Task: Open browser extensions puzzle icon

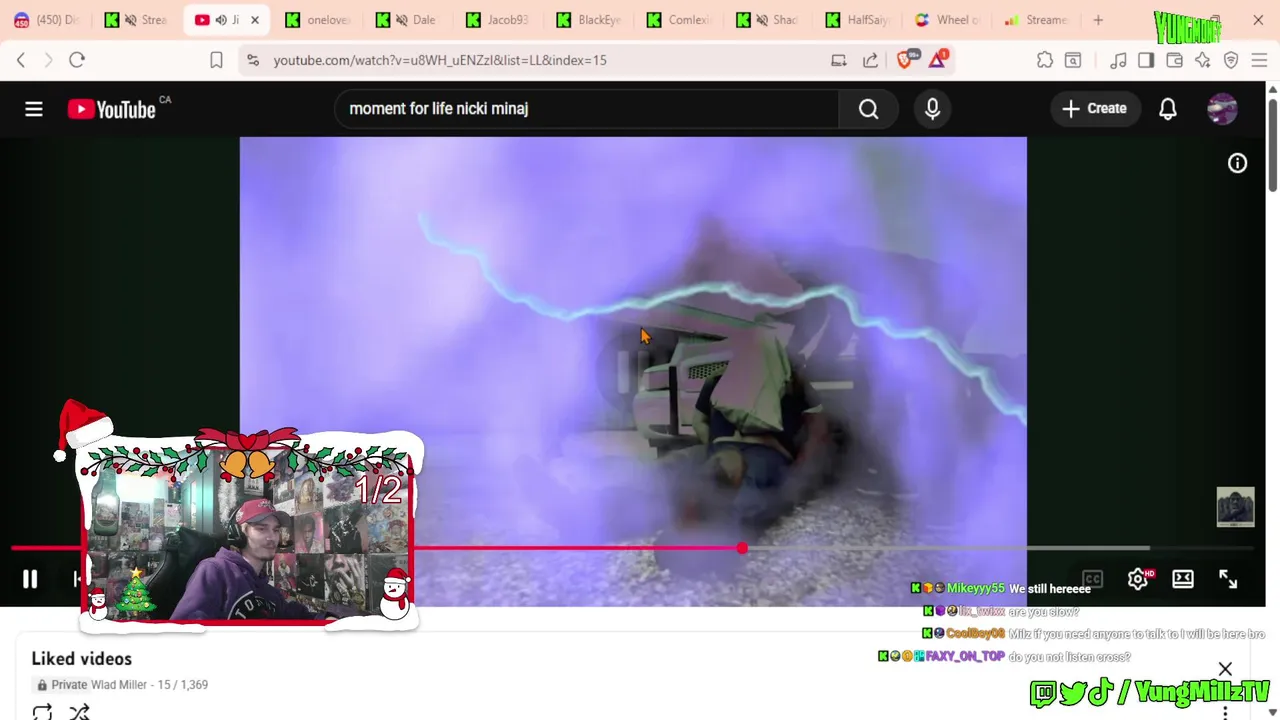Action: coord(1045,60)
